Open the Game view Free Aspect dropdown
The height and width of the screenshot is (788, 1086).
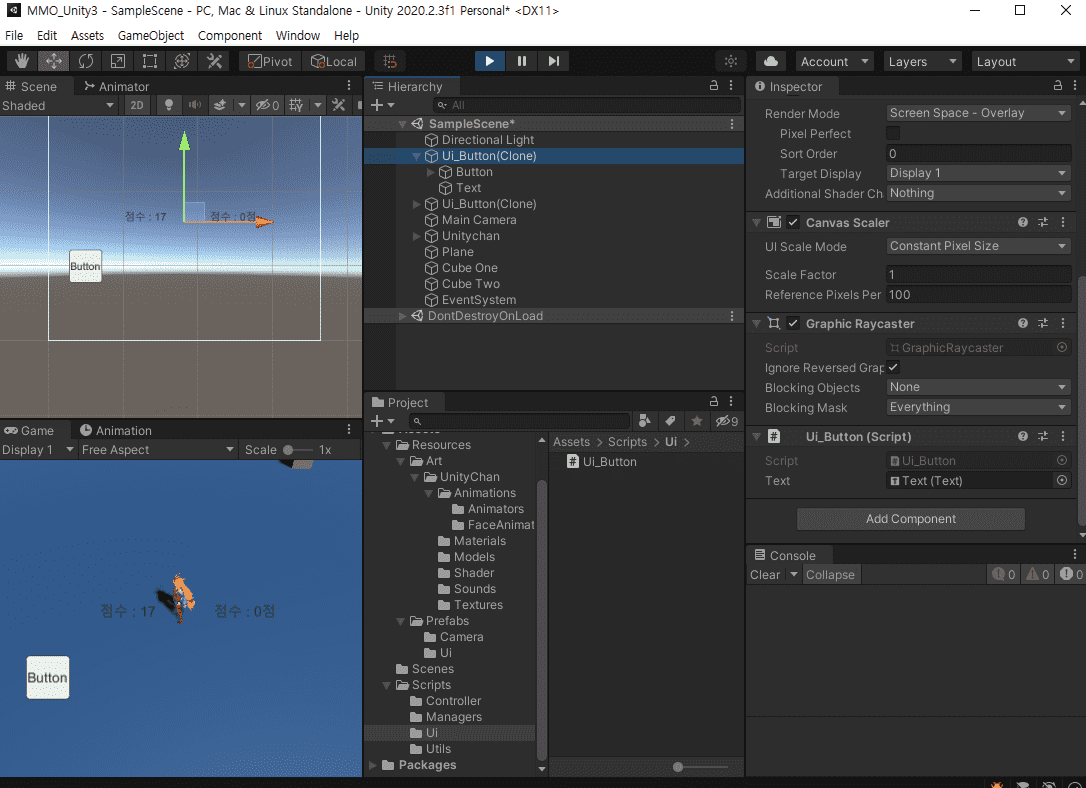pos(158,449)
